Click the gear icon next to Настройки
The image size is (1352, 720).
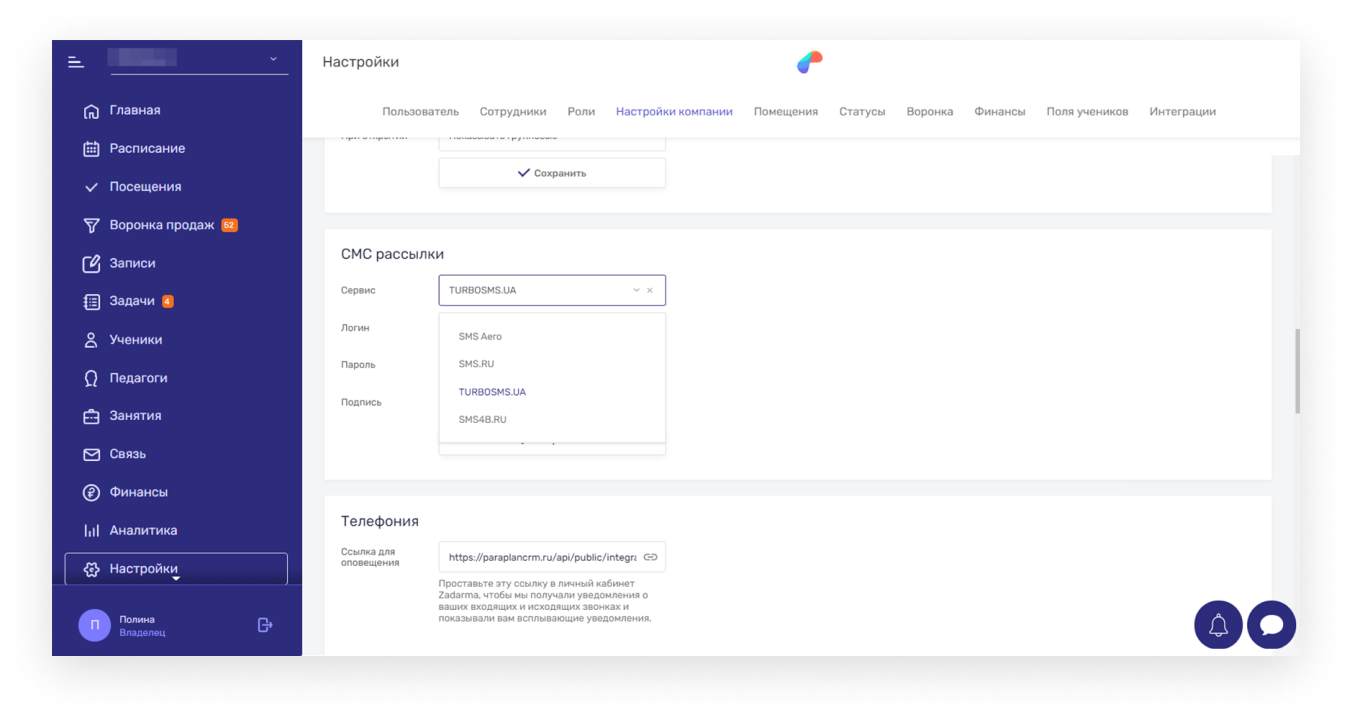coord(91,569)
